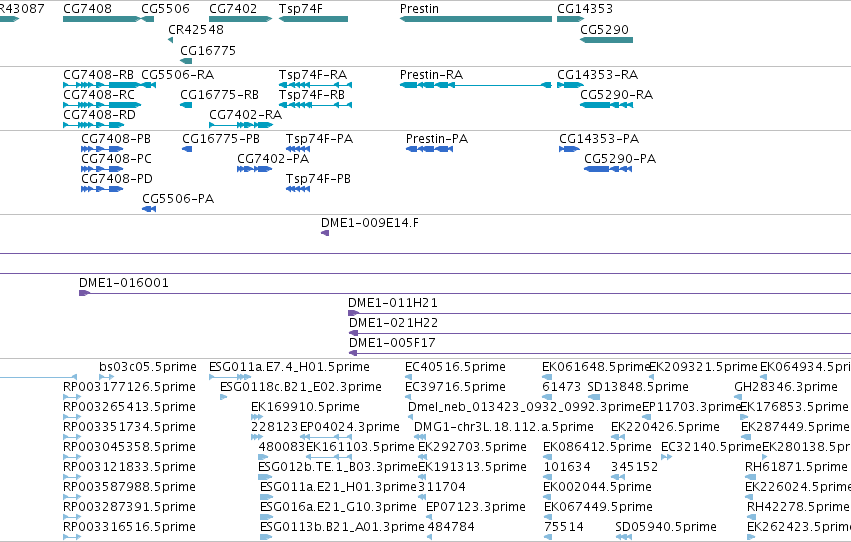
Task: Click the EC32140.5prime EST glyph
Action: coord(667,458)
